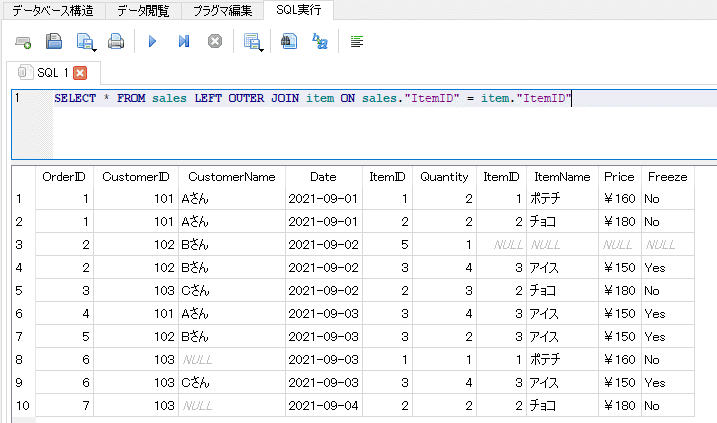Click the stop execution icon
717x423 pixels.
pyautogui.click(x=215, y=42)
